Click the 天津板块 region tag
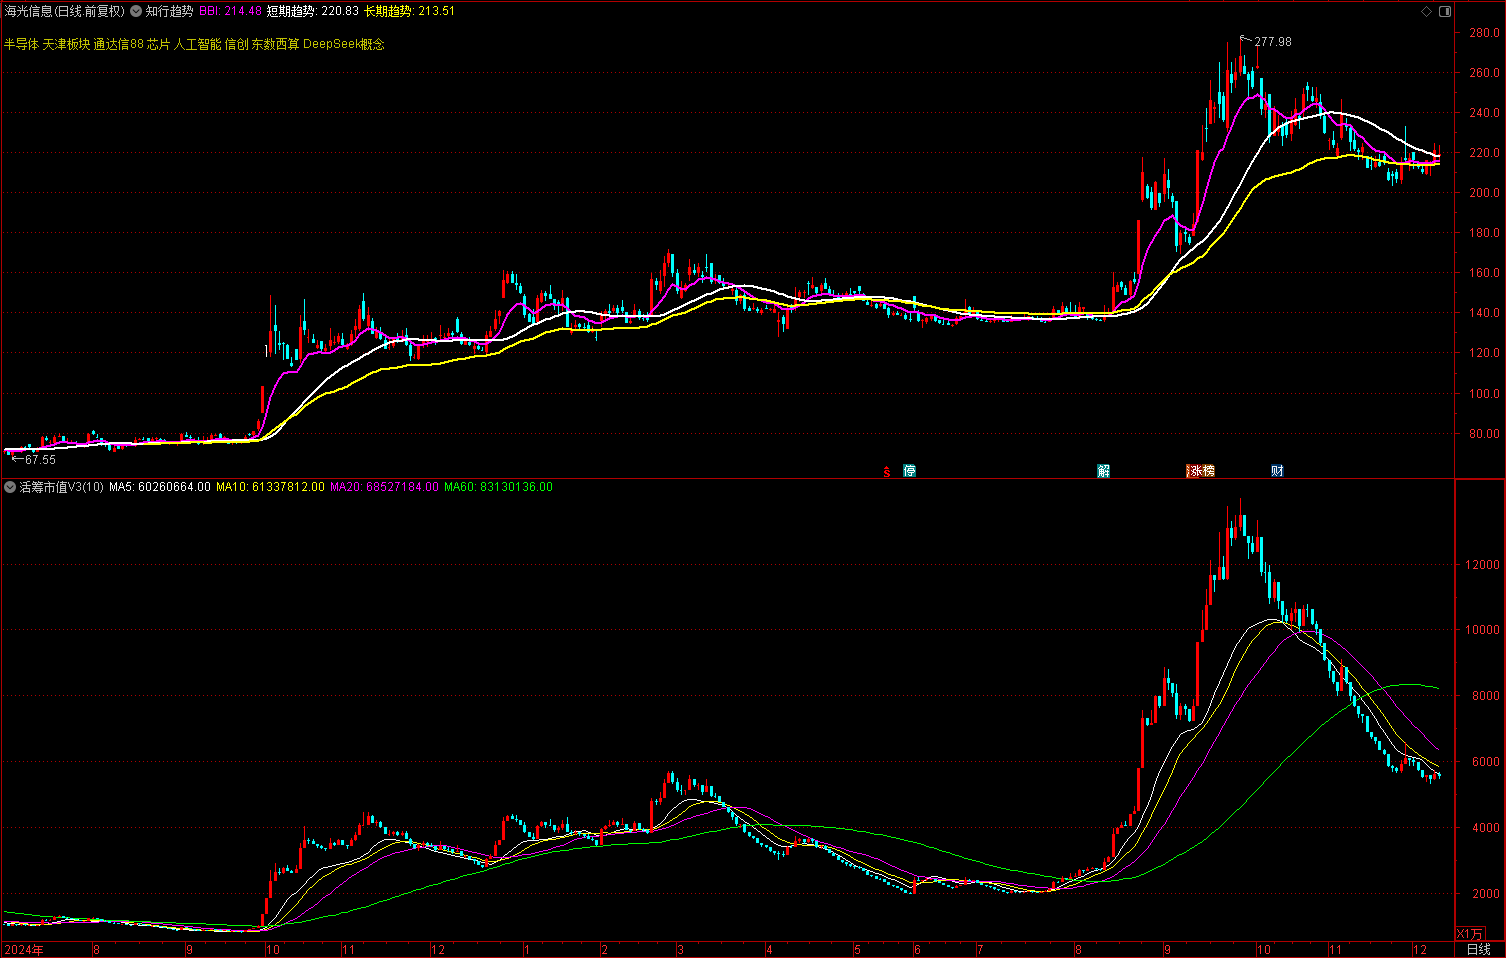Image resolution: width=1506 pixels, height=958 pixels. pos(66,44)
